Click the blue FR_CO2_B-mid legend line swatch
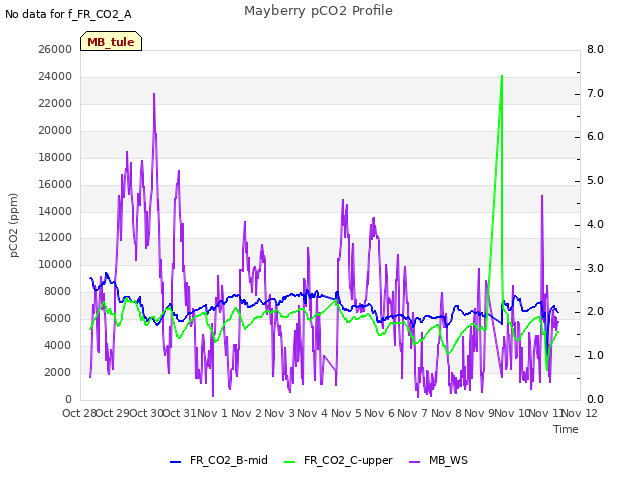The width and height of the screenshot is (640, 480). pyautogui.click(x=176, y=462)
